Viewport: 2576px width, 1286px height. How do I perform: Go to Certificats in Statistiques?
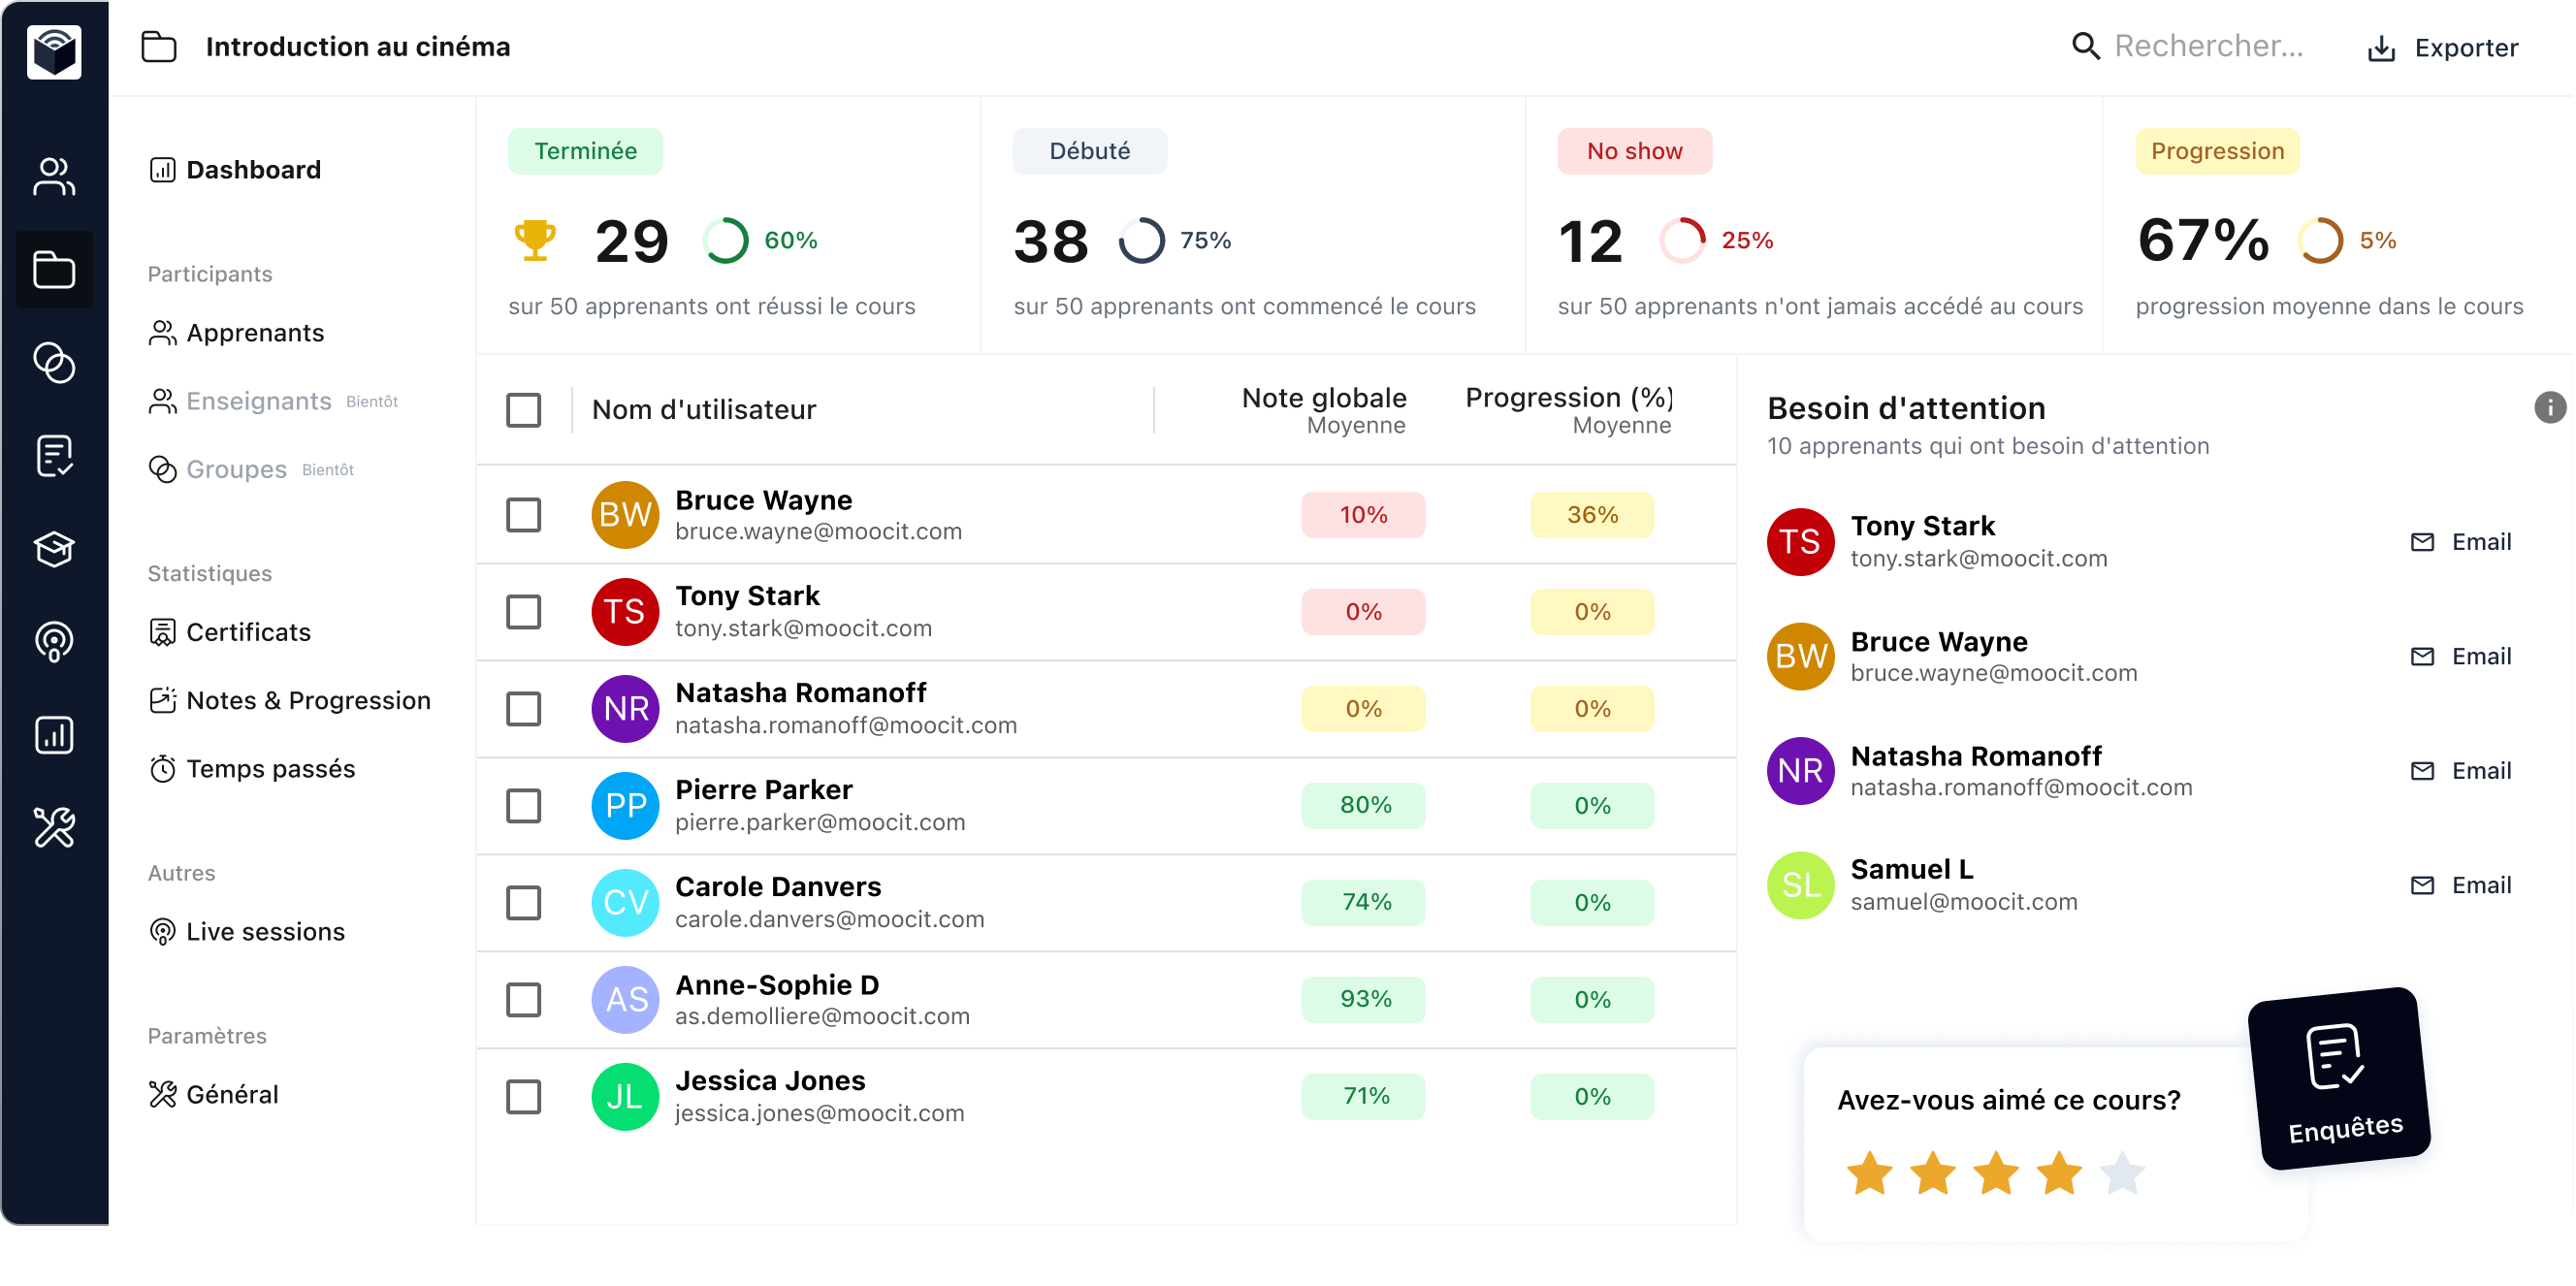pos(248,632)
